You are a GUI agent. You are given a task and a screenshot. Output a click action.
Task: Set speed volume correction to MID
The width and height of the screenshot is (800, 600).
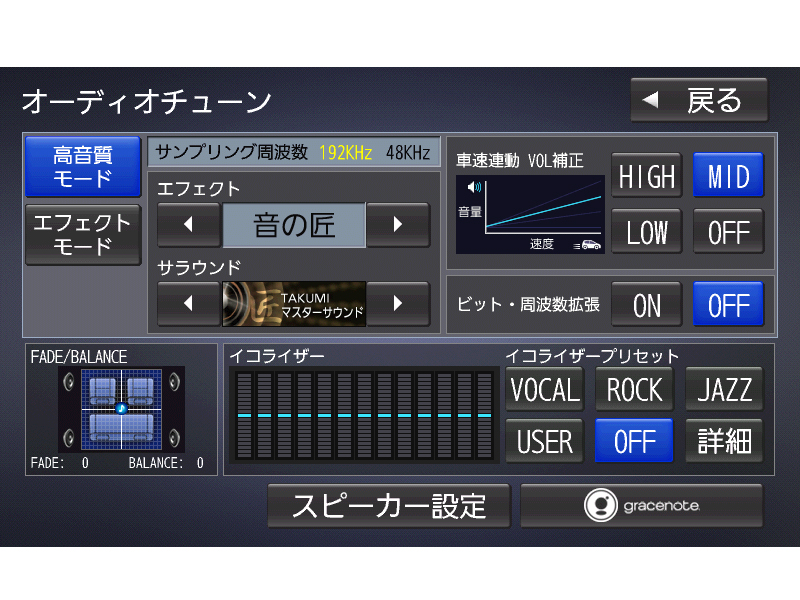729,176
